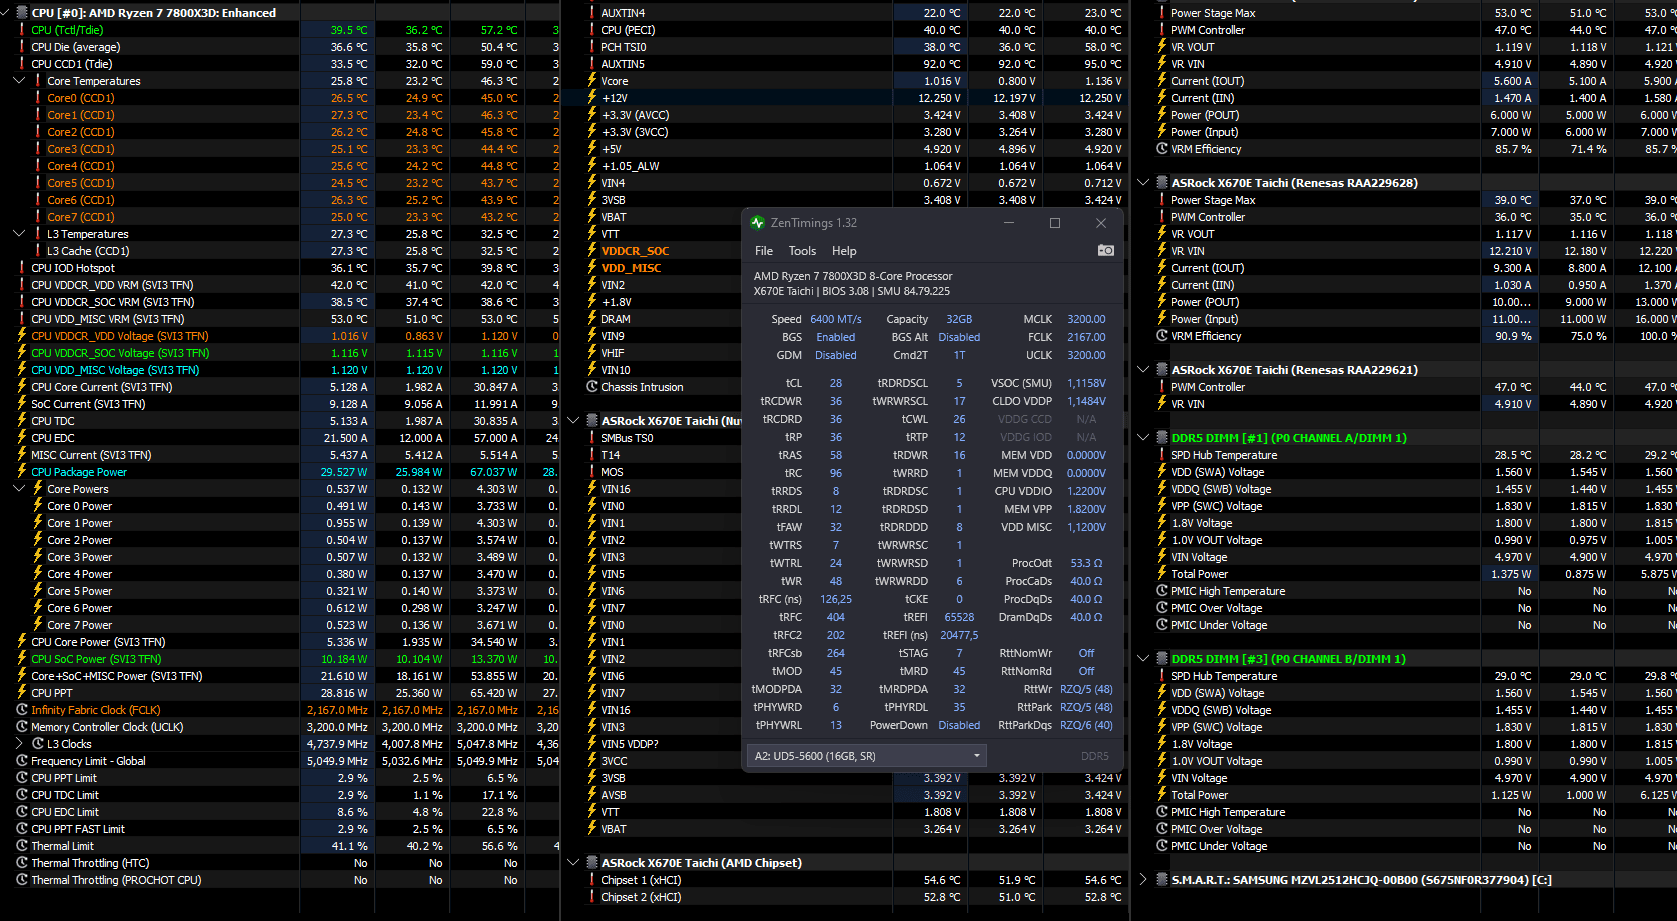This screenshot has height=921, width=1677.
Task: Select the Frequency Limit - Global row
Action: 279,761
